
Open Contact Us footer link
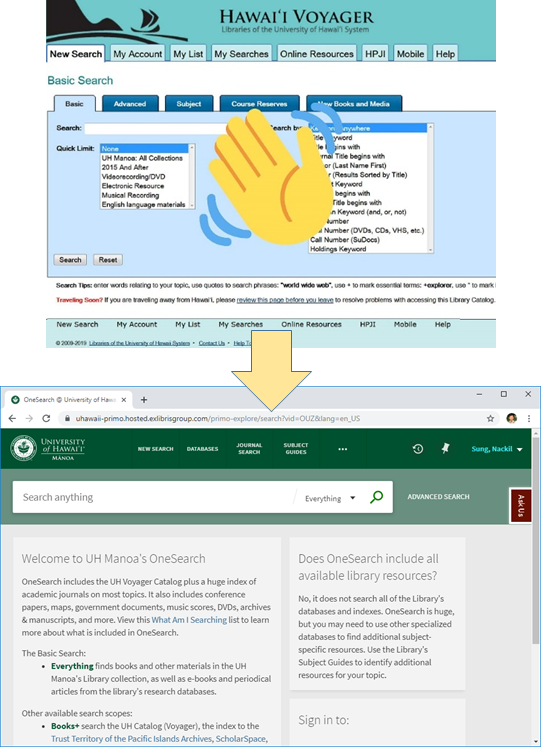pyautogui.click(x=212, y=343)
